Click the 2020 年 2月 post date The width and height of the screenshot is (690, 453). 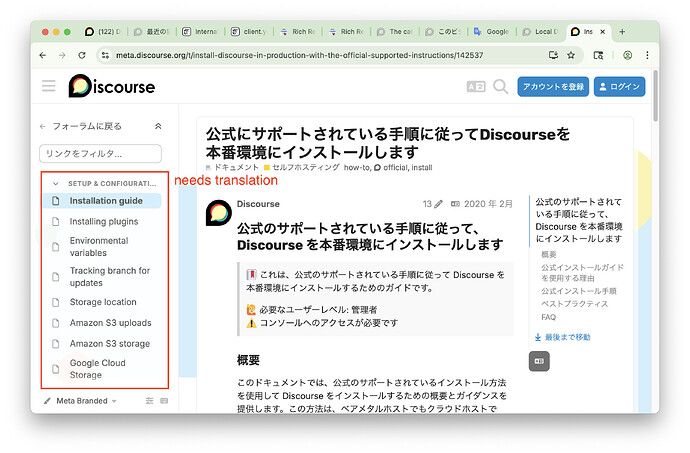coord(488,204)
